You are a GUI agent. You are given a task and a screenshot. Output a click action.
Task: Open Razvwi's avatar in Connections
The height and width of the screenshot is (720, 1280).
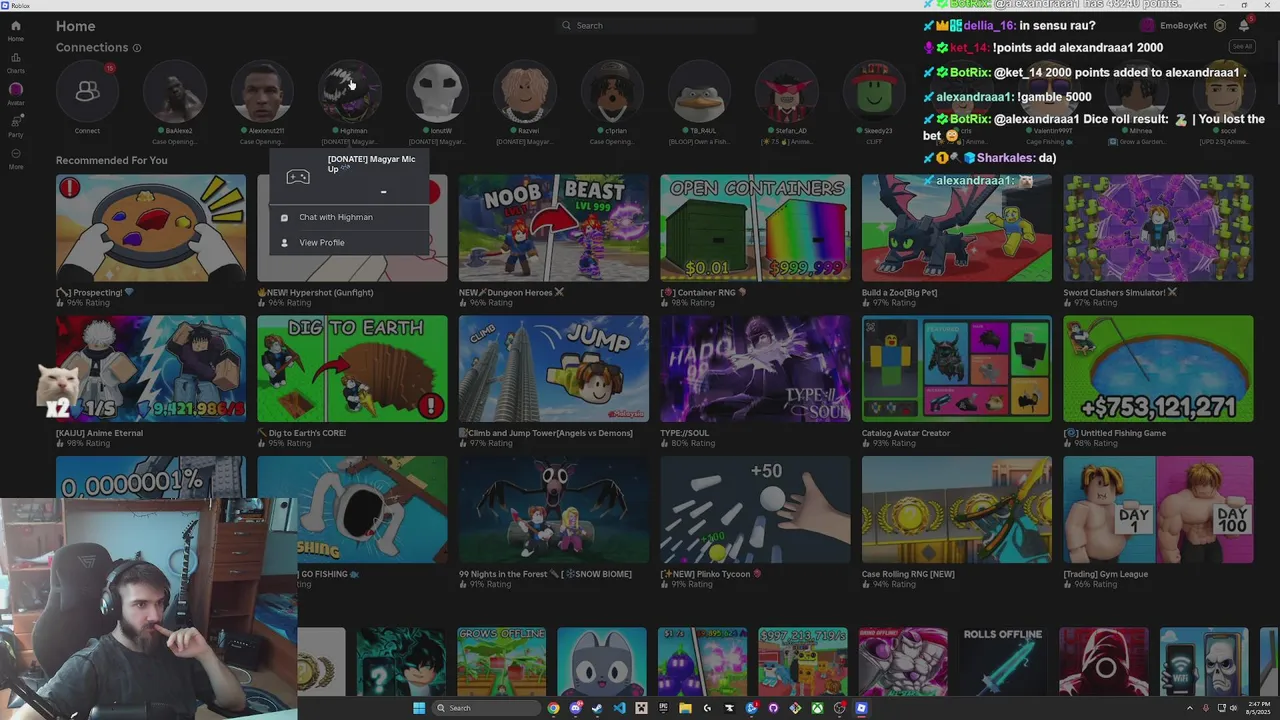coord(524,92)
